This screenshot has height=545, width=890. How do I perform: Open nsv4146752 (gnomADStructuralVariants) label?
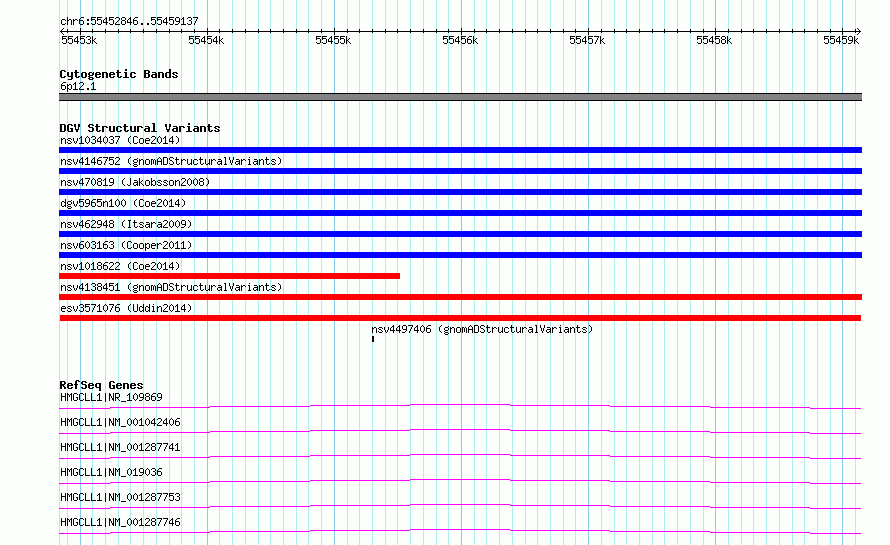171,161
